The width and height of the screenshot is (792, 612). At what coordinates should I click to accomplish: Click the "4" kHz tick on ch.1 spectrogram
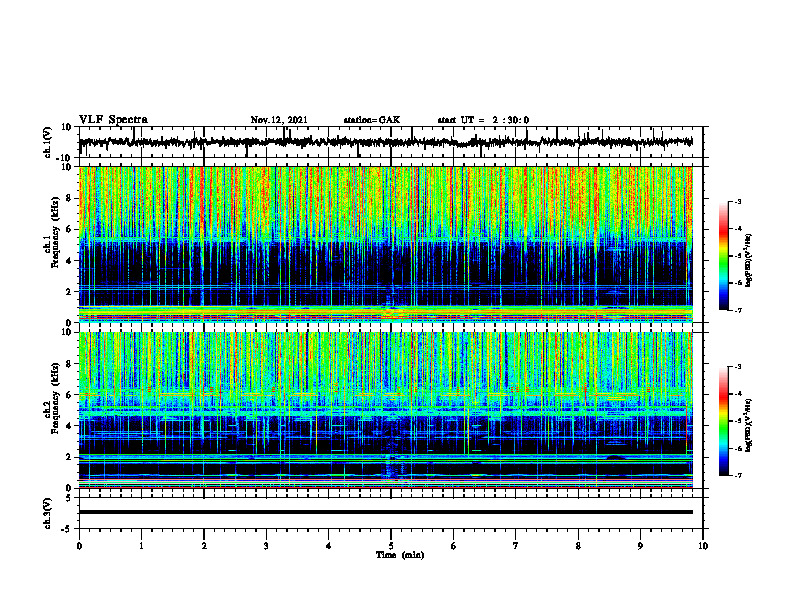(70, 261)
